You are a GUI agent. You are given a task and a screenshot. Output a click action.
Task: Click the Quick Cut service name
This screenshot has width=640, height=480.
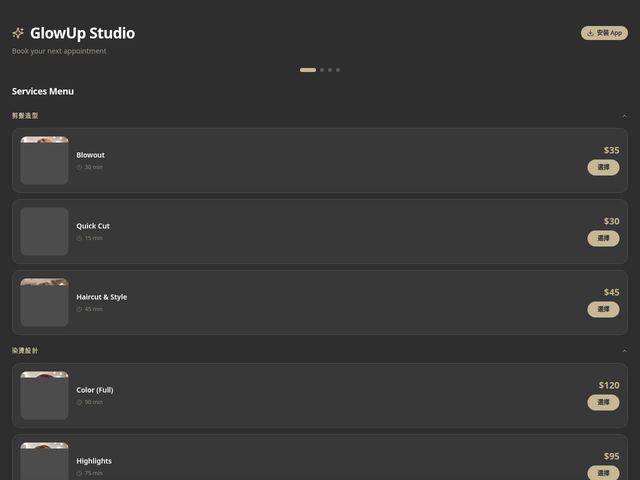pyautogui.click(x=93, y=226)
